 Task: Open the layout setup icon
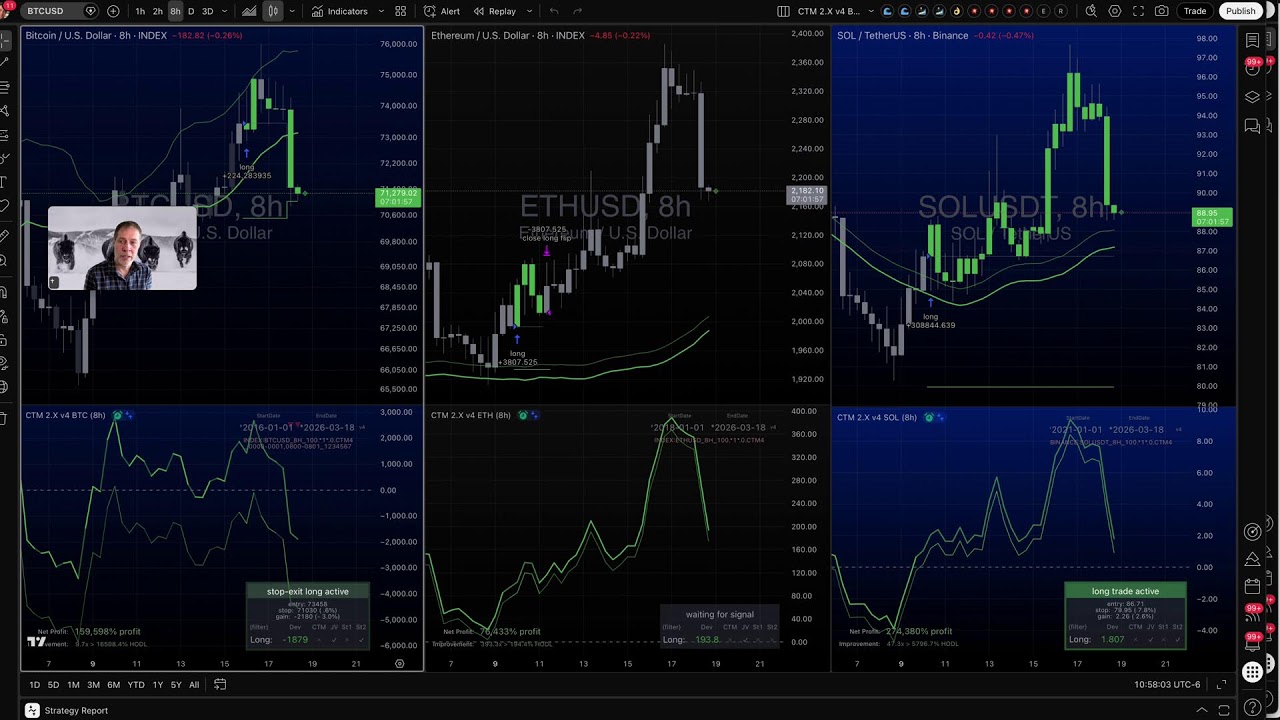(x=783, y=11)
